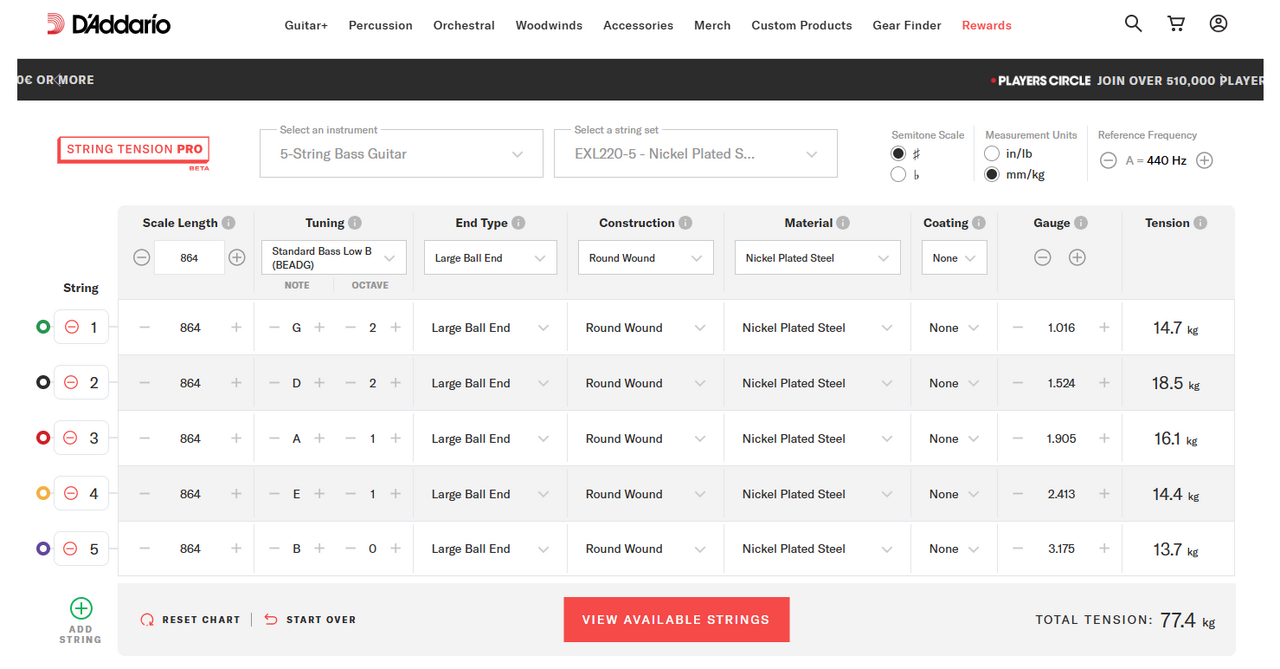The image size is (1280, 669).
Task: Open the Orchestral menu
Action: click(464, 25)
